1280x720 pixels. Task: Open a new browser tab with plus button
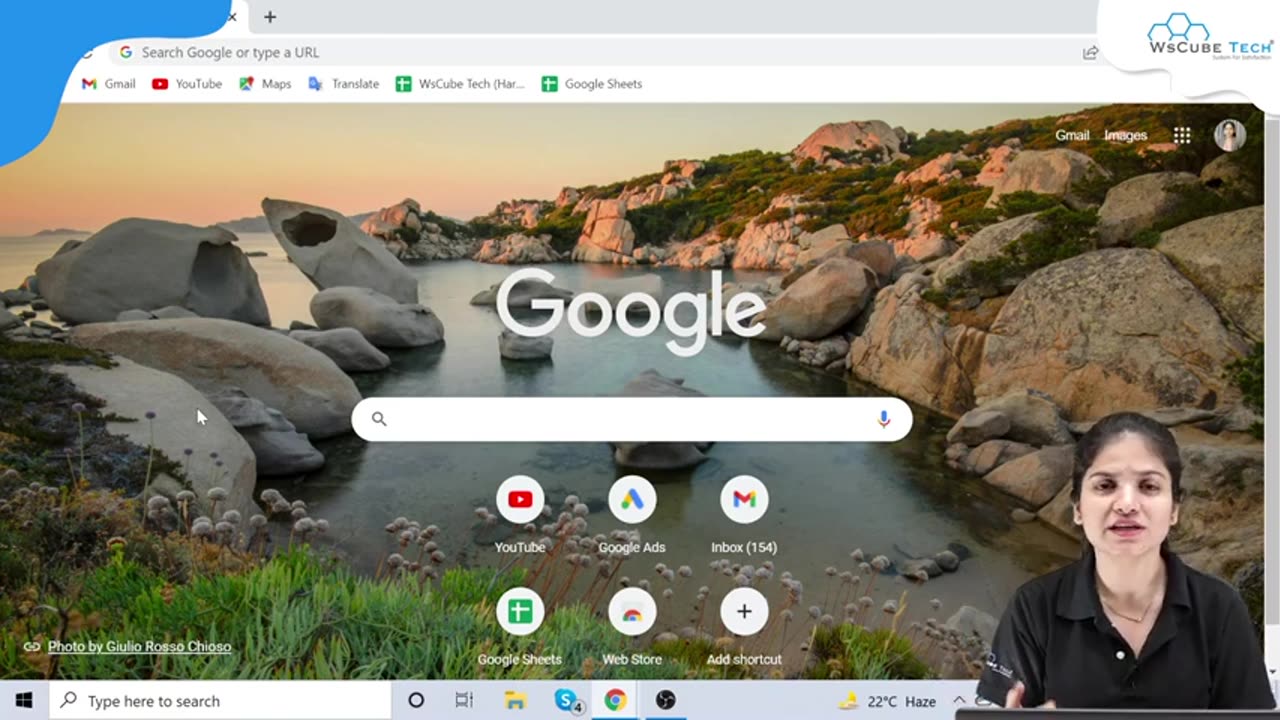(x=270, y=17)
